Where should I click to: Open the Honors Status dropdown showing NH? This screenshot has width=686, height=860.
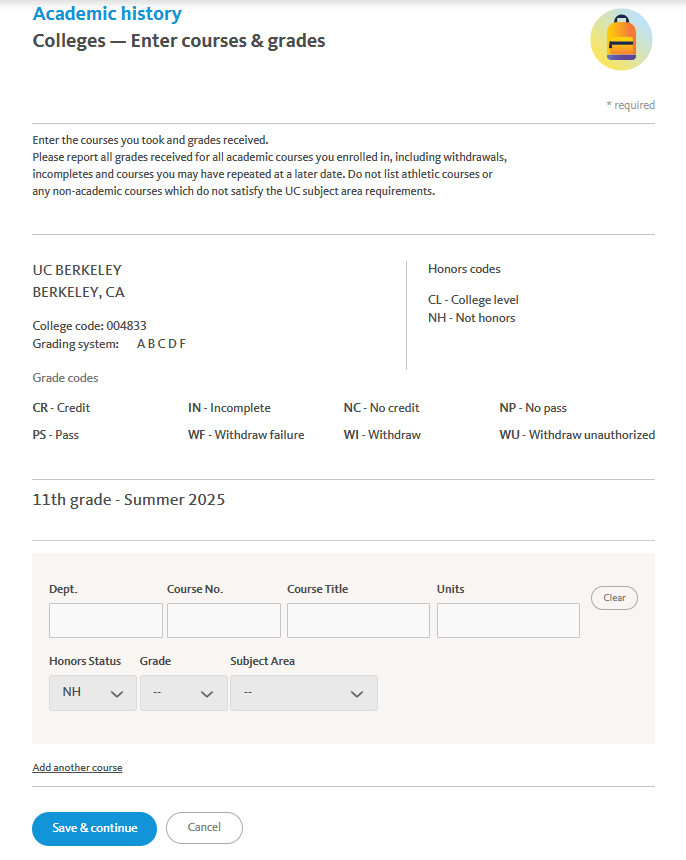click(x=93, y=693)
